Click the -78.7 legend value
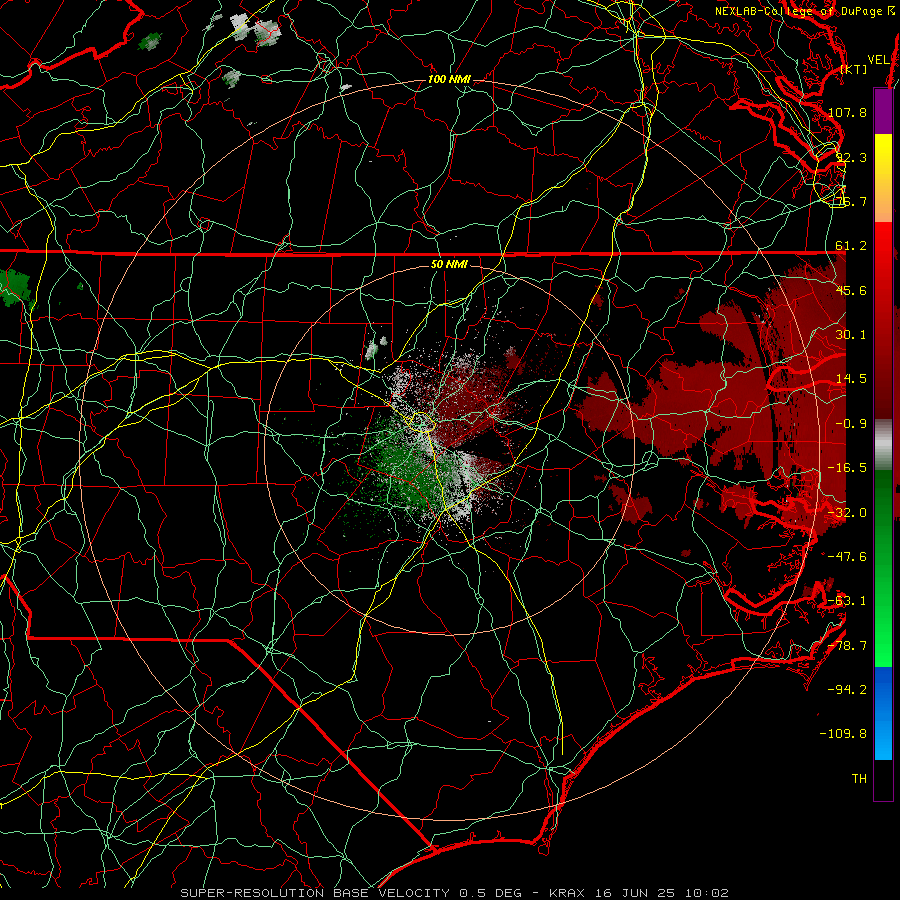This screenshot has height=900, width=900. click(x=847, y=646)
